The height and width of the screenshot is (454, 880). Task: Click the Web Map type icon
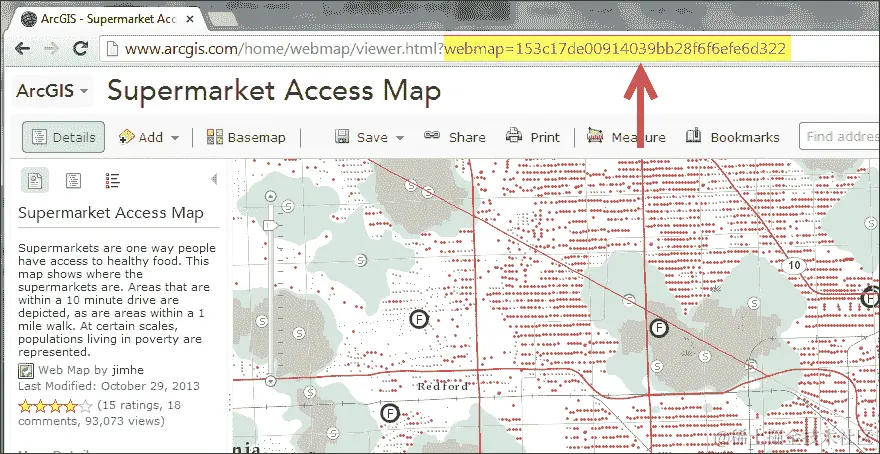[x=26, y=371]
